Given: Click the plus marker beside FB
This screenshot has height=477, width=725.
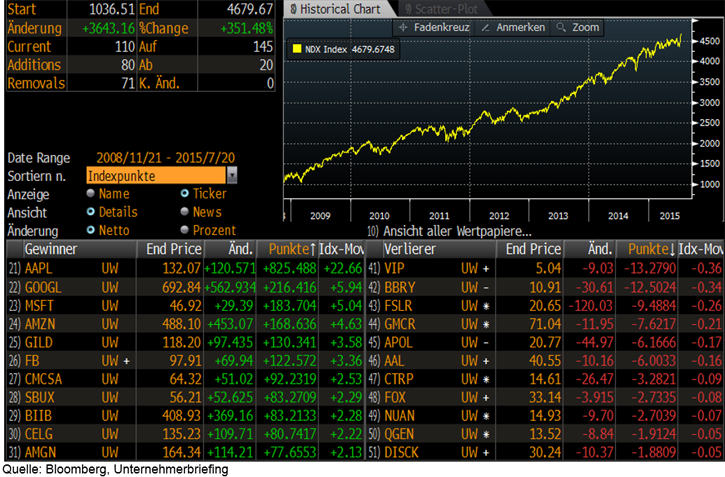Looking at the screenshot, I should 126,361.
